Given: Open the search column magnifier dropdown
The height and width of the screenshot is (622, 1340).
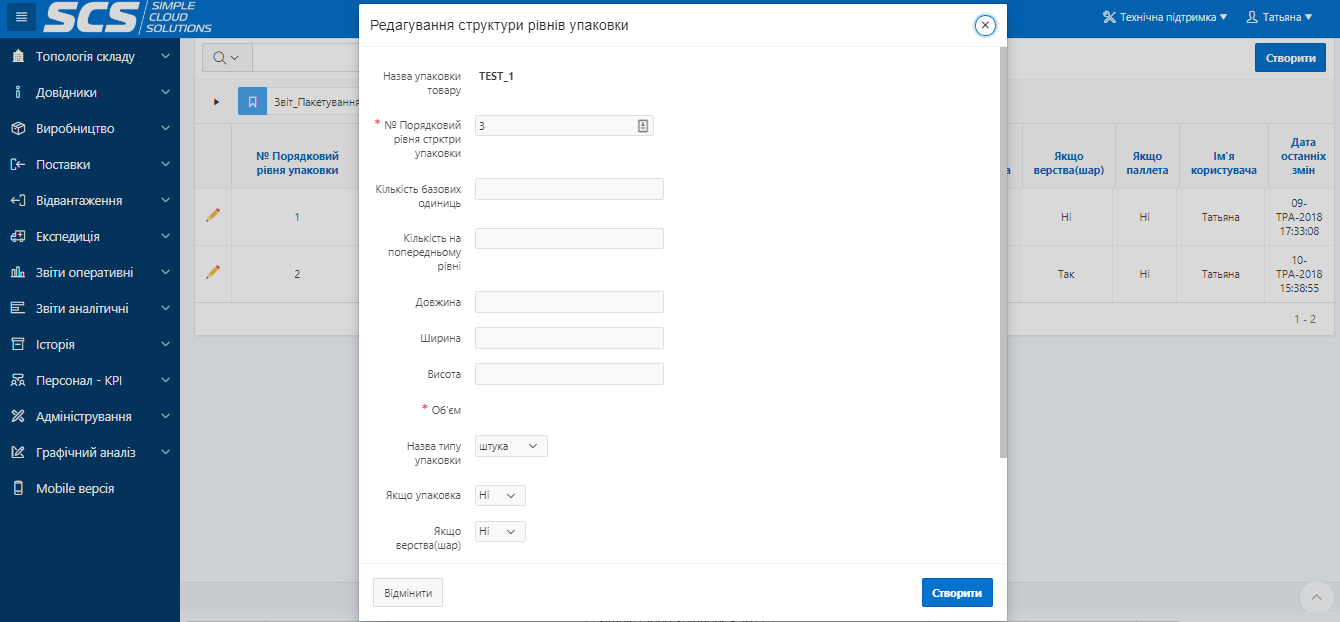Looking at the screenshot, I should point(227,58).
